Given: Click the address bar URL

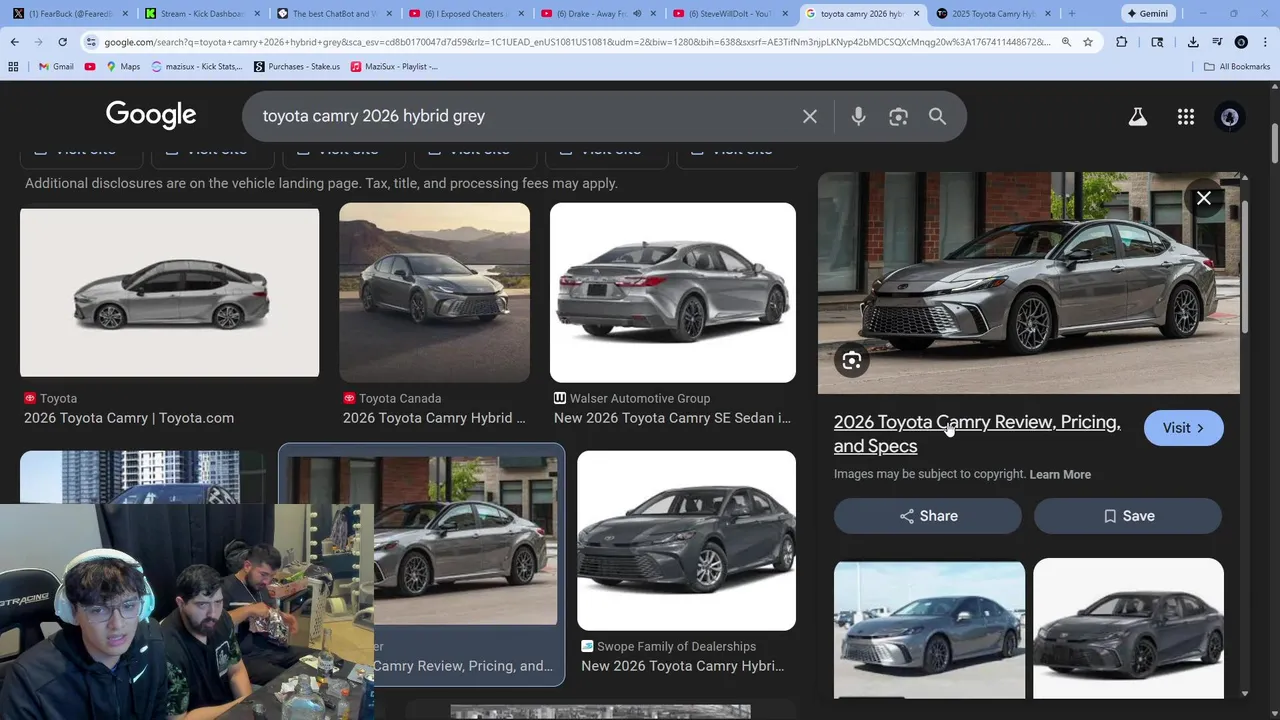Looking at the screenshot, I should coord(575,42).
